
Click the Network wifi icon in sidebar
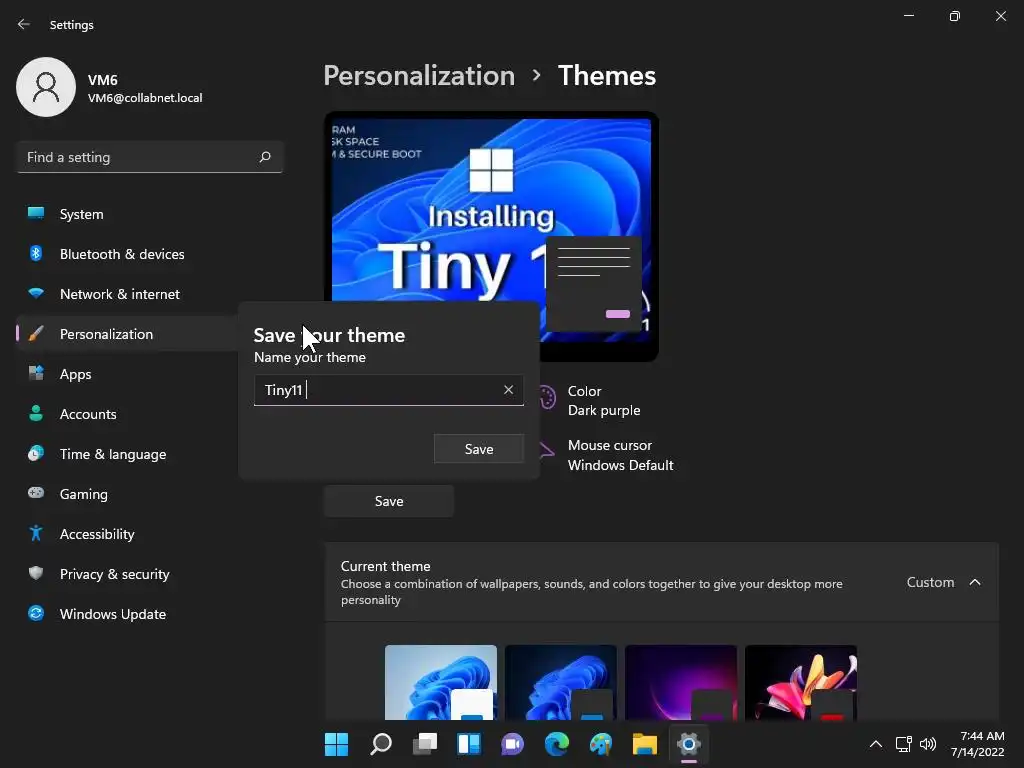[x=36, y=293]
